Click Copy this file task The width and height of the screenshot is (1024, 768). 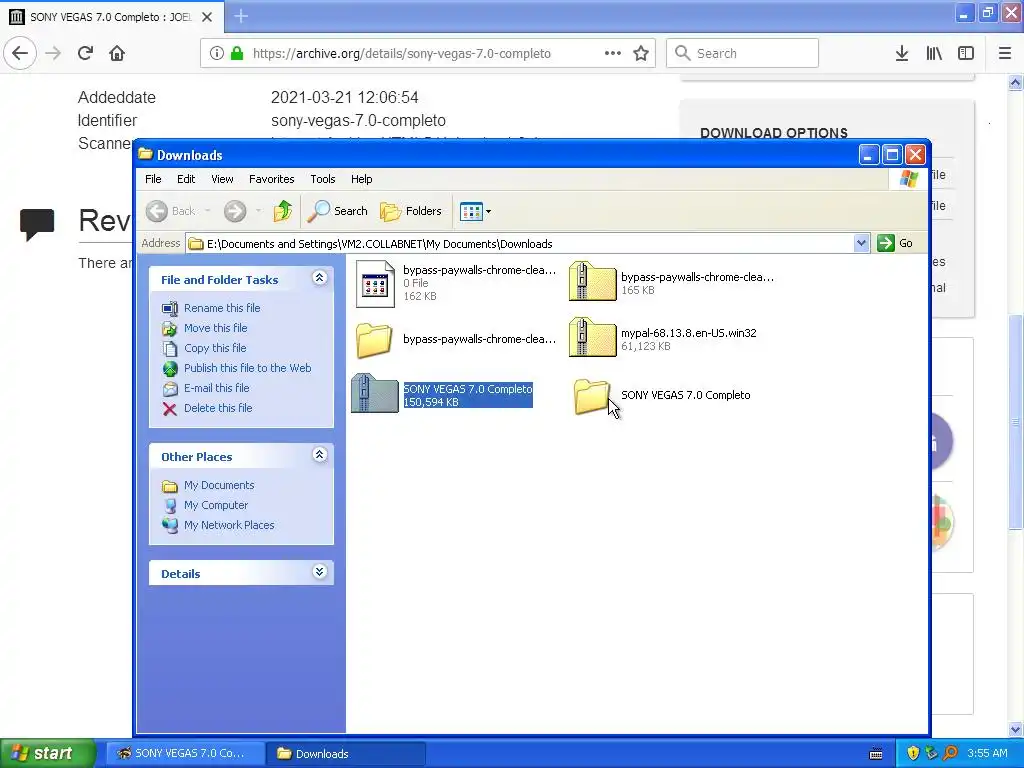[x=215, y=348]
